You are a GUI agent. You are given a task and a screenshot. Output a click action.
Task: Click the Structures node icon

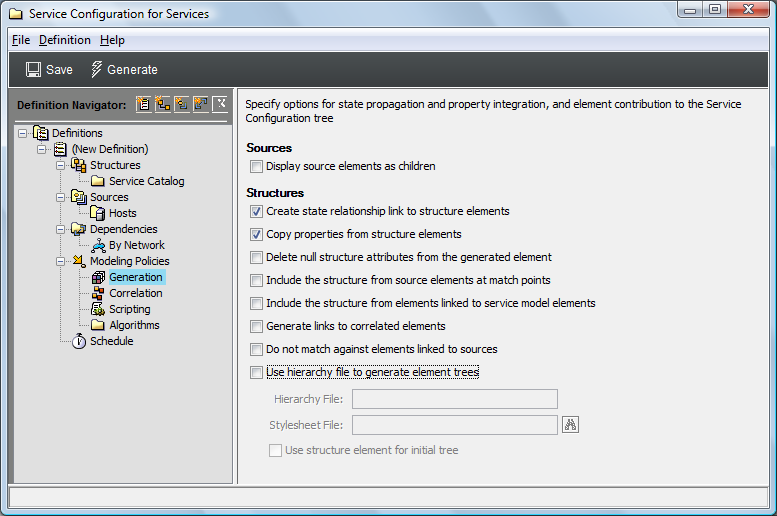point(79,165)
